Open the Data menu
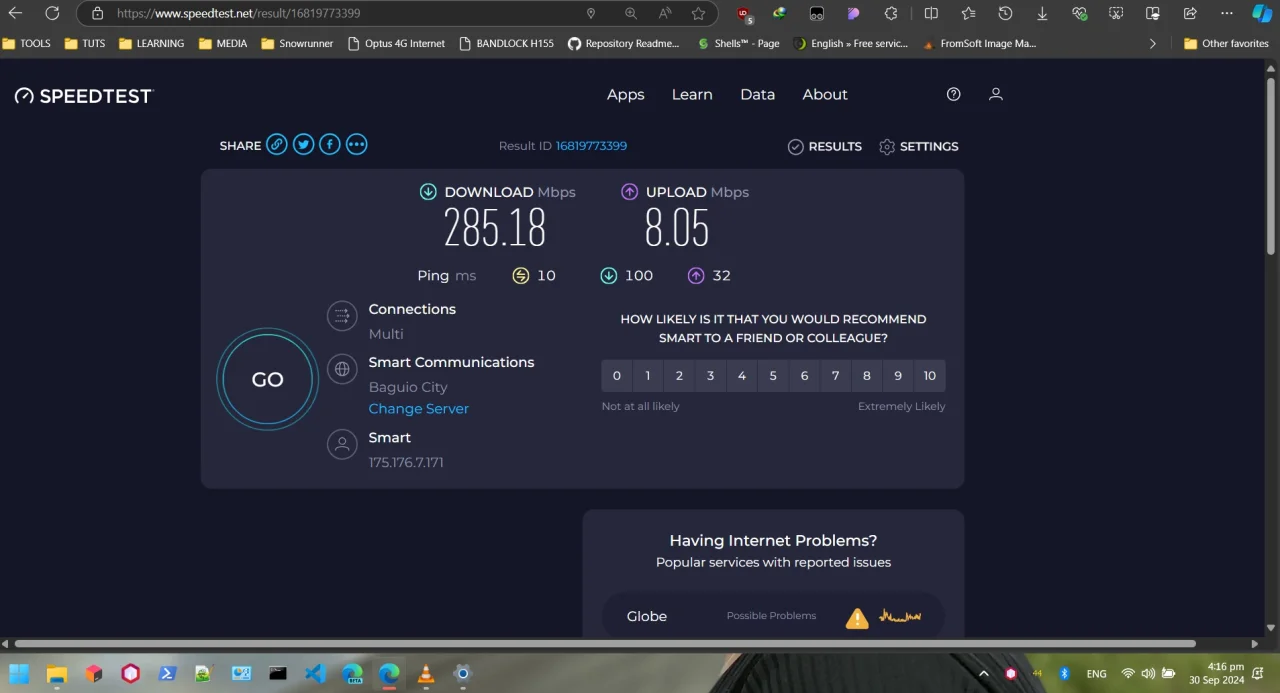The image size is (1280, 693). click(757, 94)
